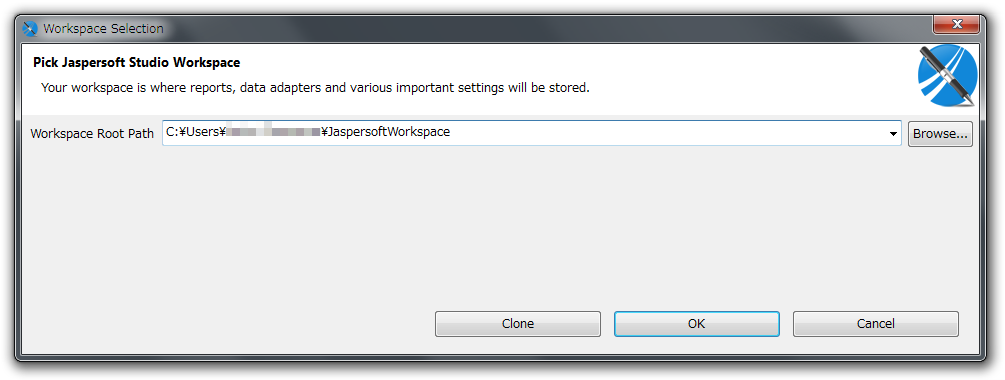The height and width of the screenshot is (380, 1005).
Task: Click the Jaspersoft Studio pen logo
Action: 947,76
